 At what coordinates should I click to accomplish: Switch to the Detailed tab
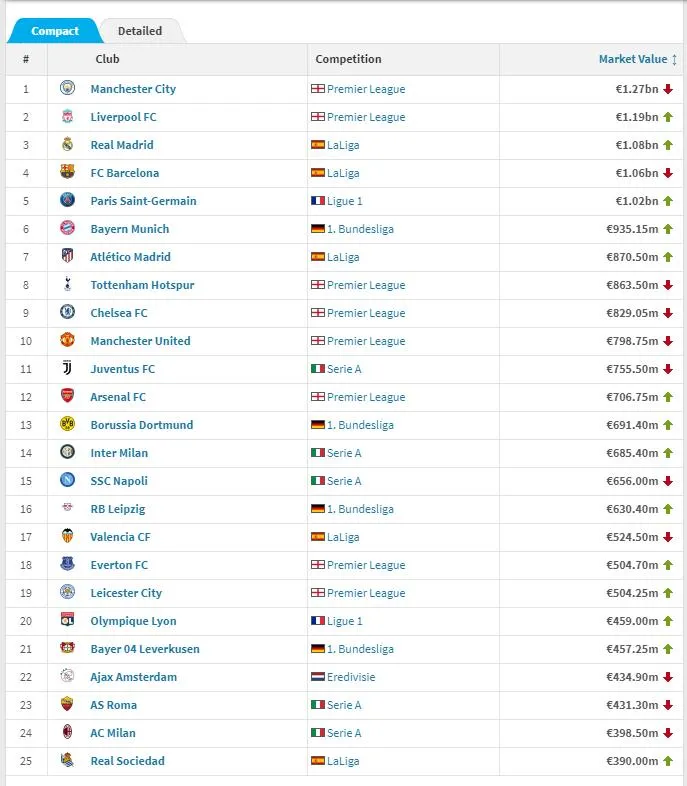pyautogui.click(x=140, y=31)
